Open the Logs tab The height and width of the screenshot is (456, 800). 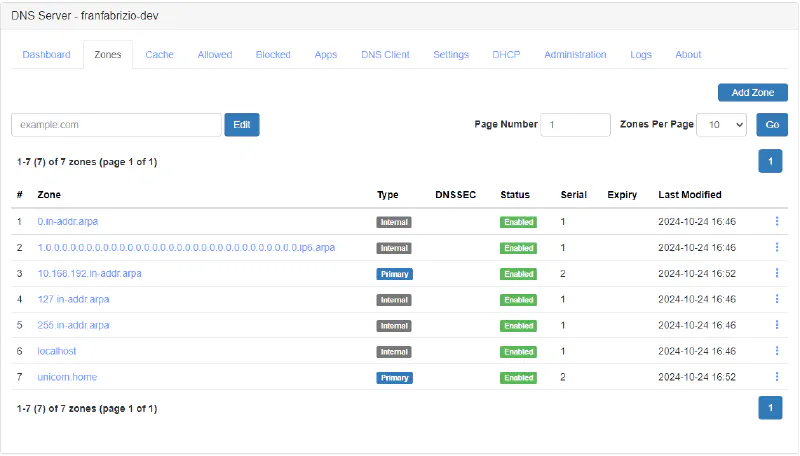641,55
